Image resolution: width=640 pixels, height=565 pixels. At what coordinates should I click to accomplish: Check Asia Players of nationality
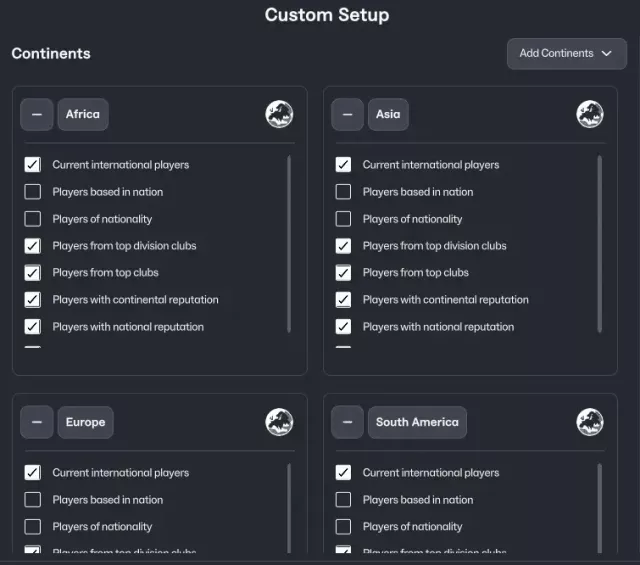[343, 219]
